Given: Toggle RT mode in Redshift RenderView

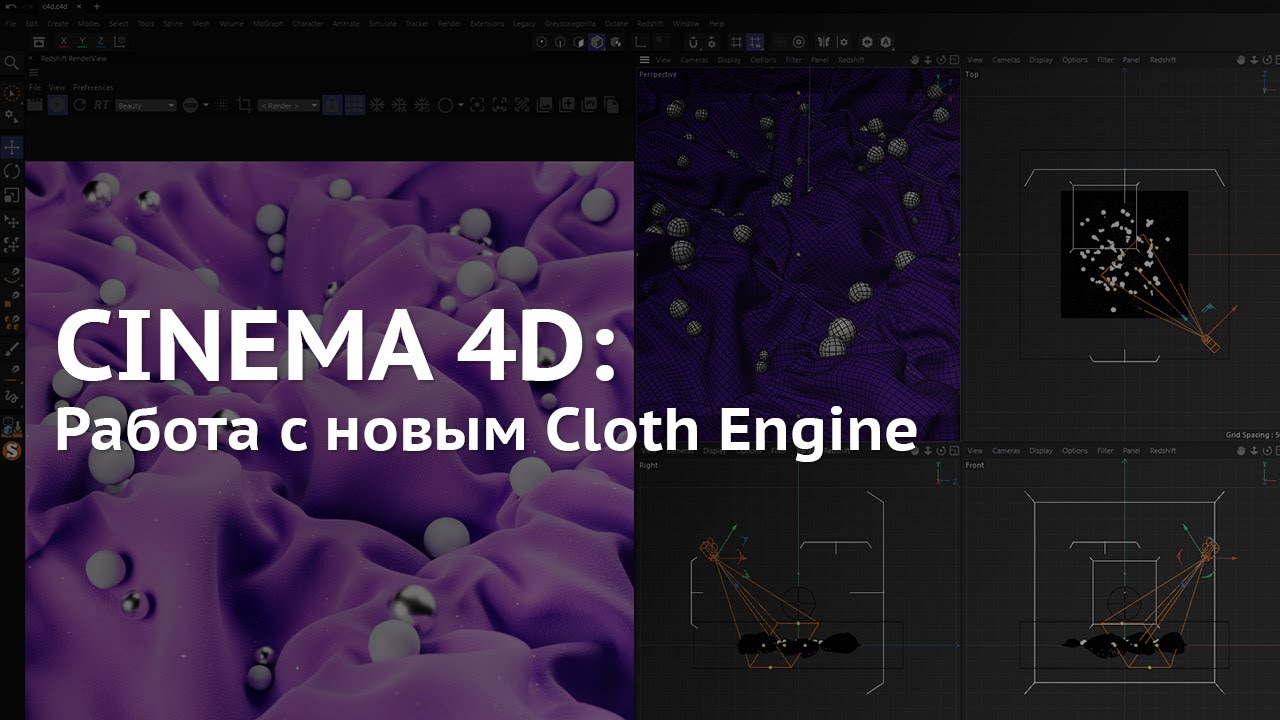Looking at the screenshot, I should coord(102,105).
